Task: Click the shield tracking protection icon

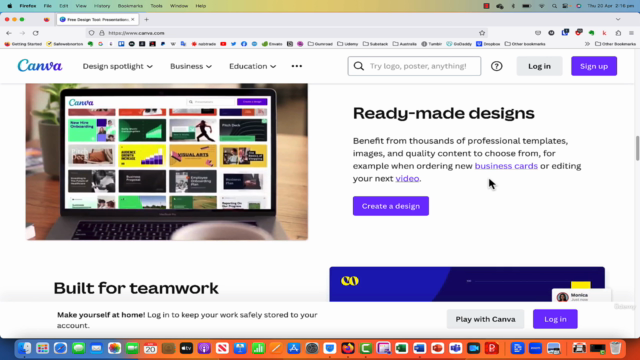Action: [x=91, y=33]
